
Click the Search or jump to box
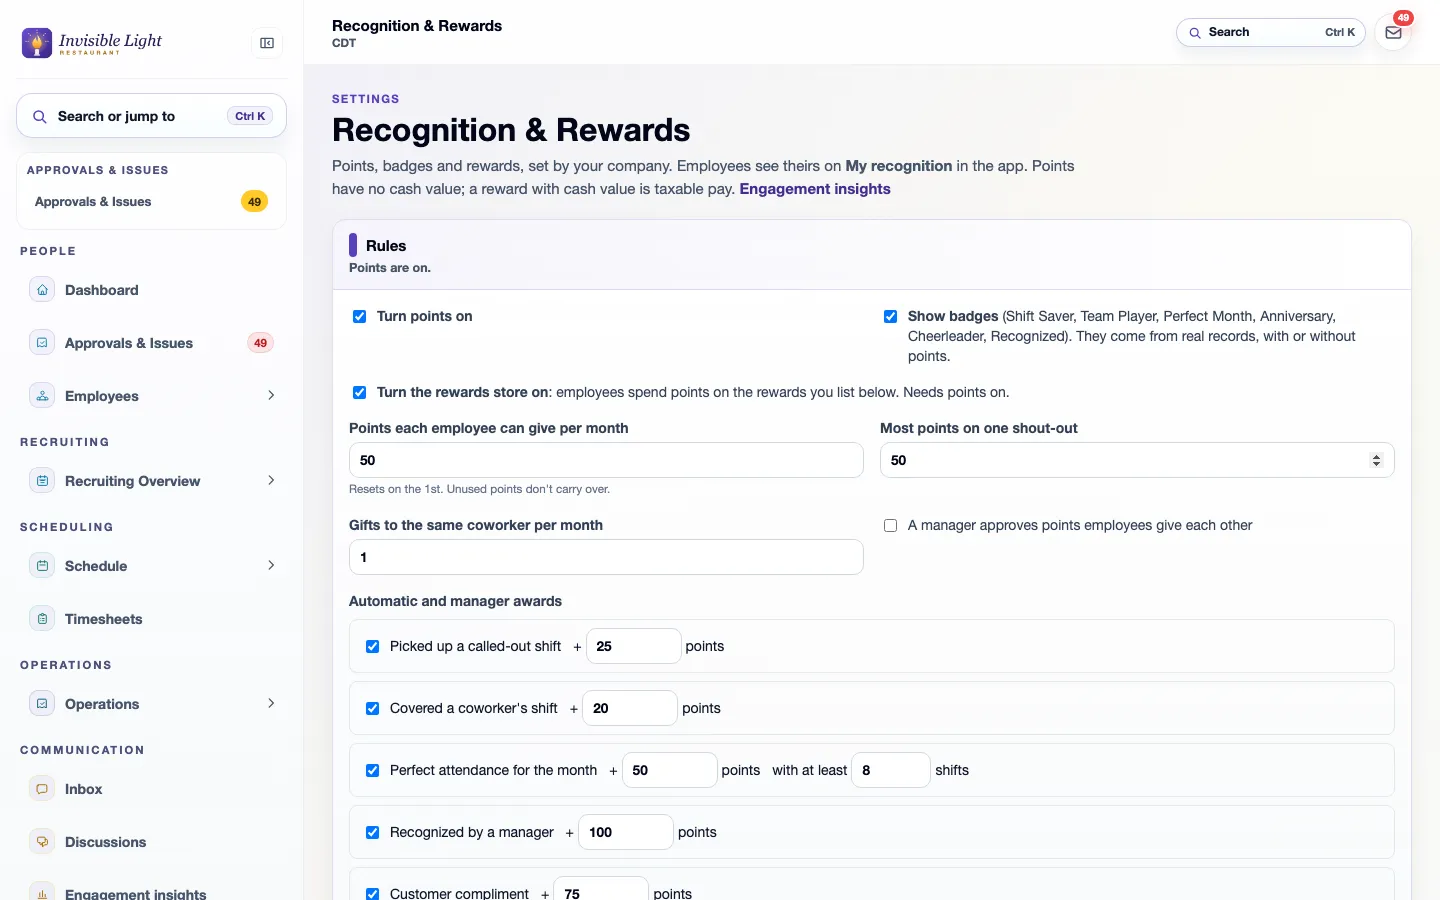pyautogui.click(x=151, y=117)
